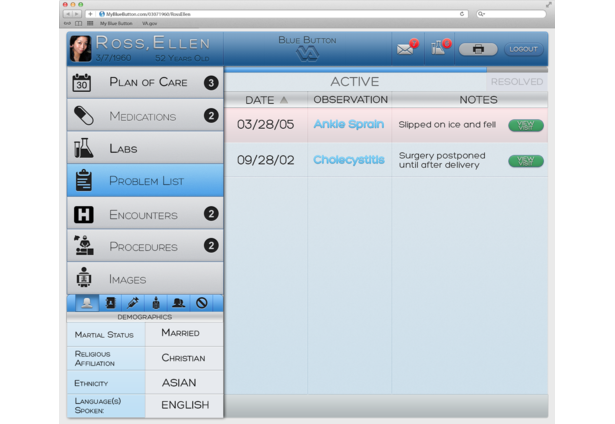Click the X-ray icon beside Images
This screenshot has height=424, width=615.
point(84,277)
